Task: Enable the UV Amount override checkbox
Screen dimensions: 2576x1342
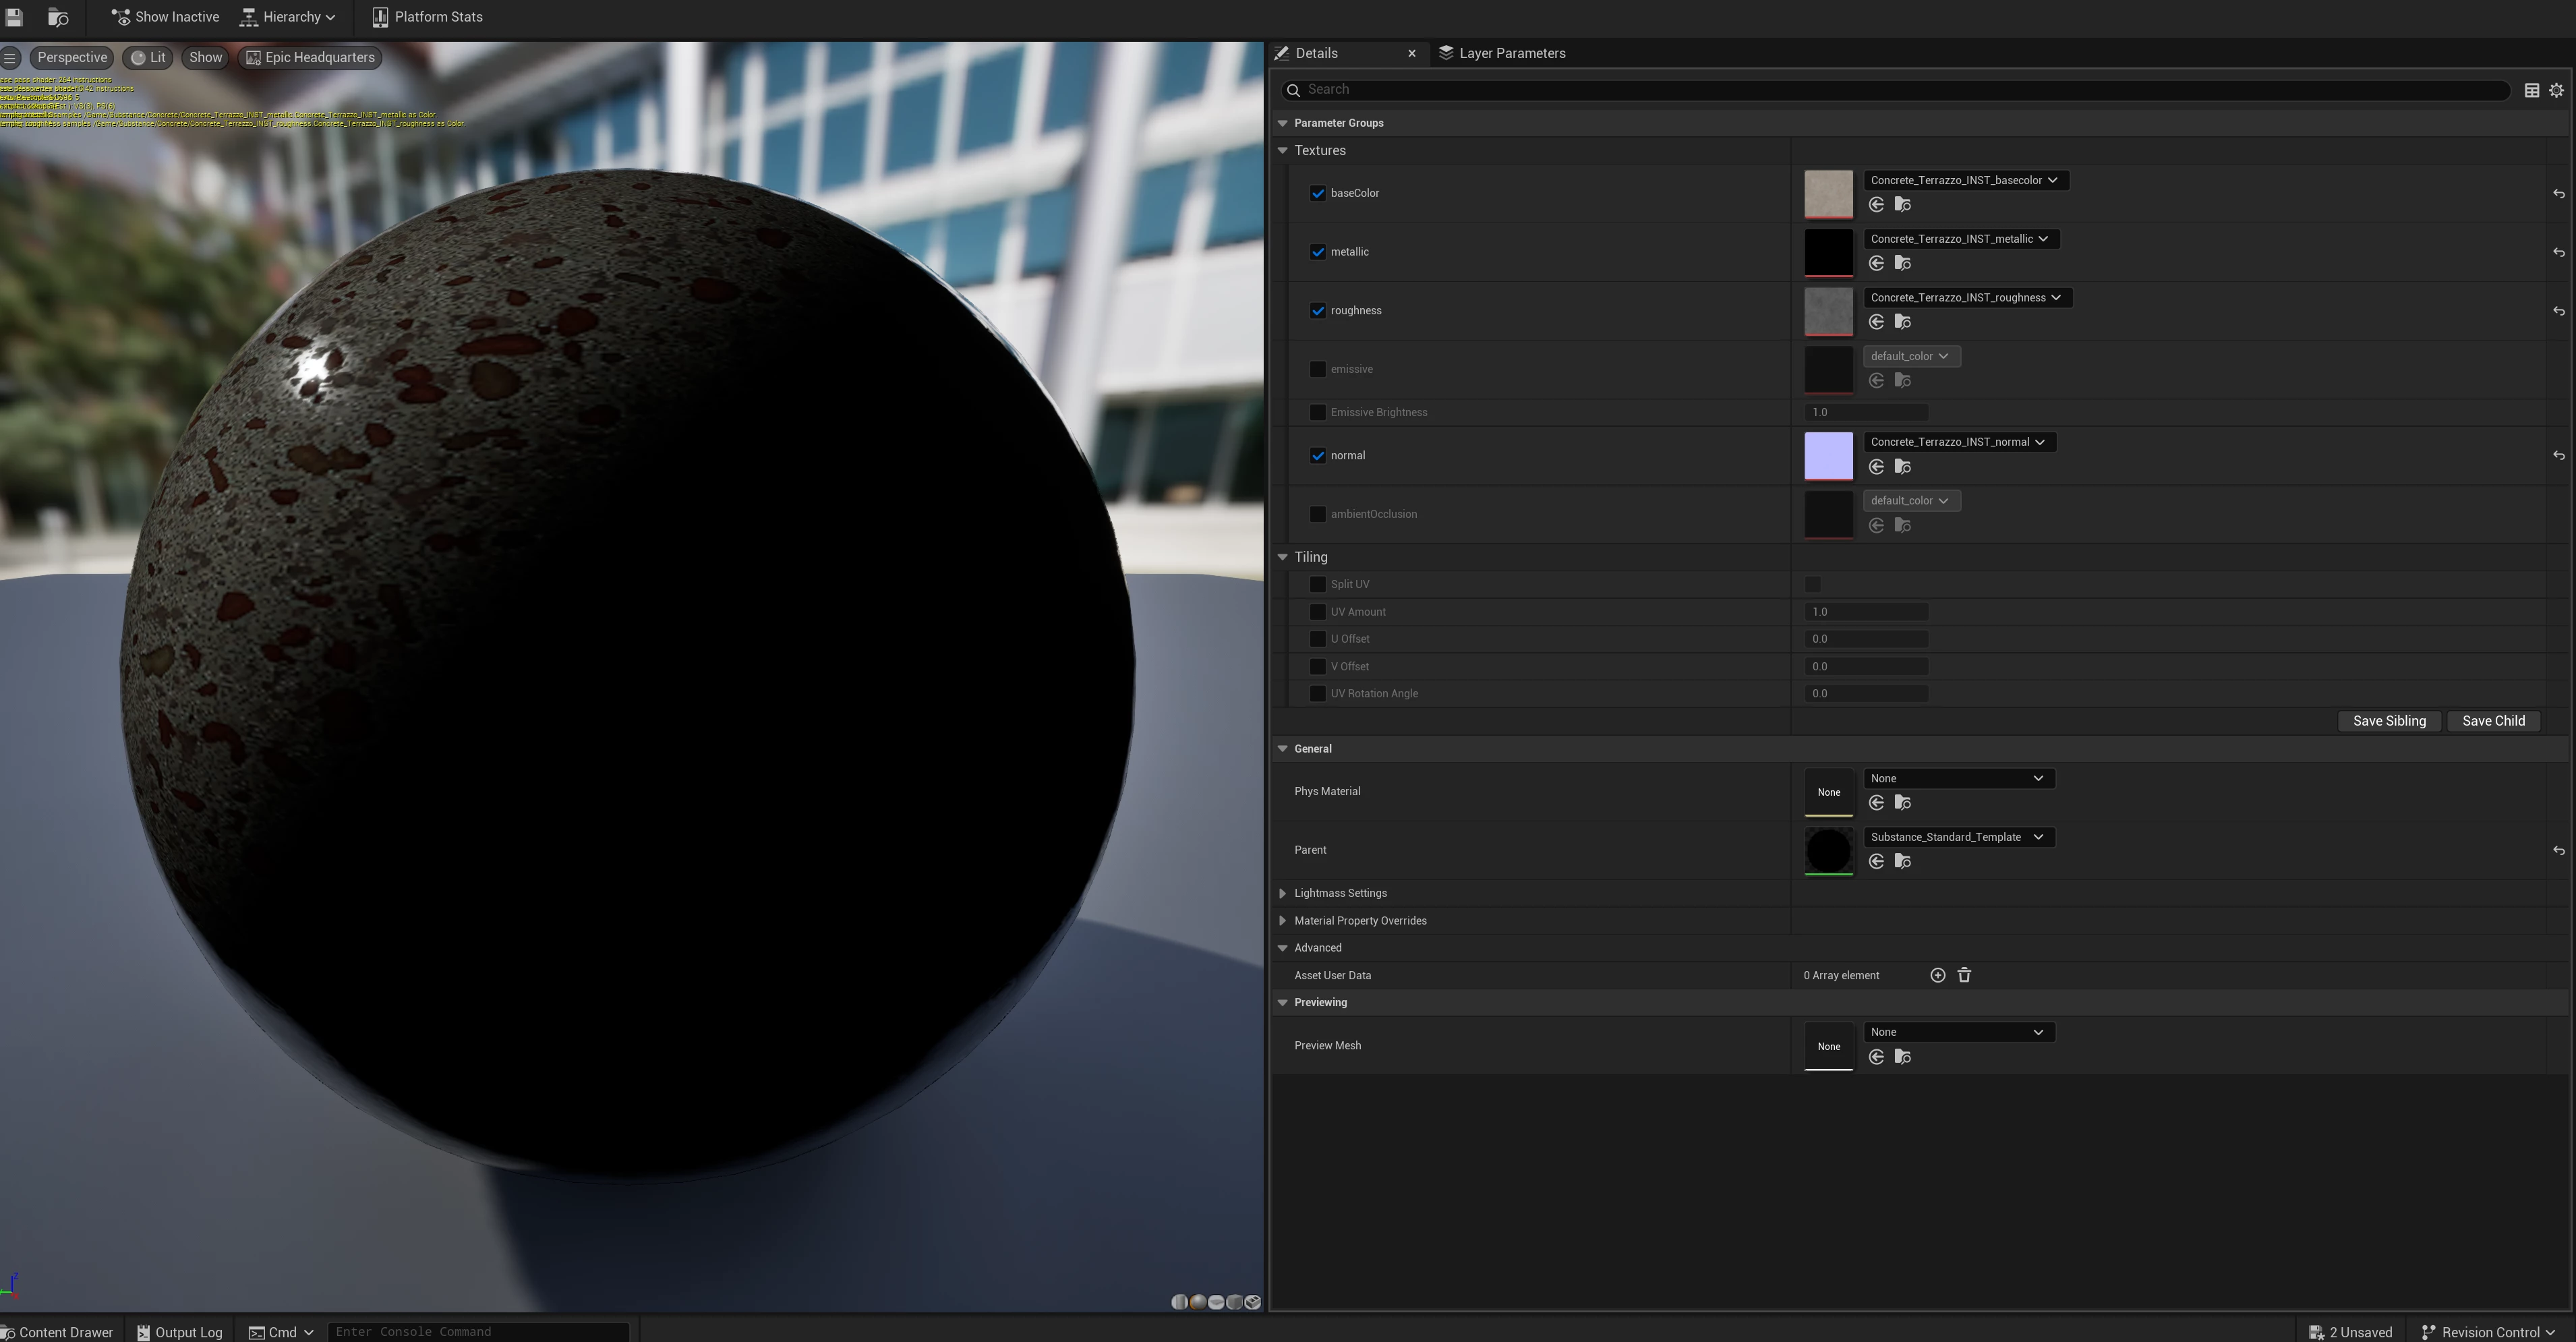Action: pos(1317,612)
